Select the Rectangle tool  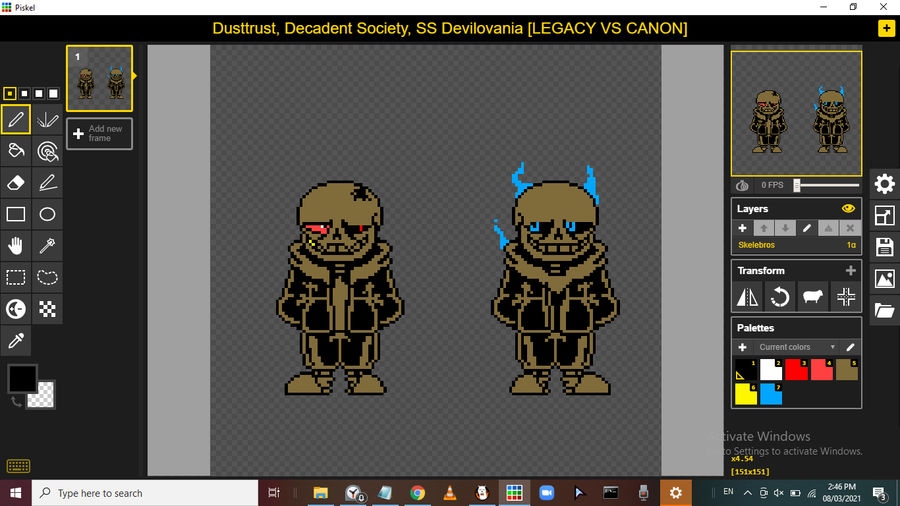point(15,214)
